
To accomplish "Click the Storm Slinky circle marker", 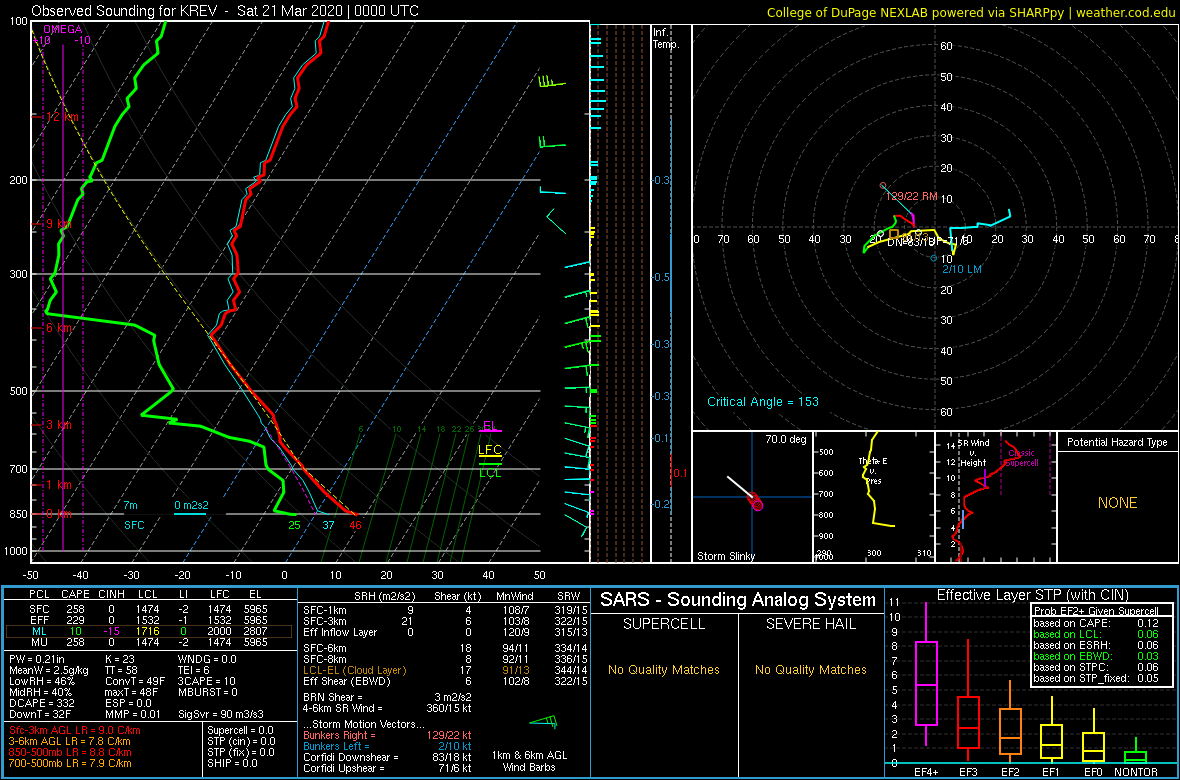I will [756, 503].
